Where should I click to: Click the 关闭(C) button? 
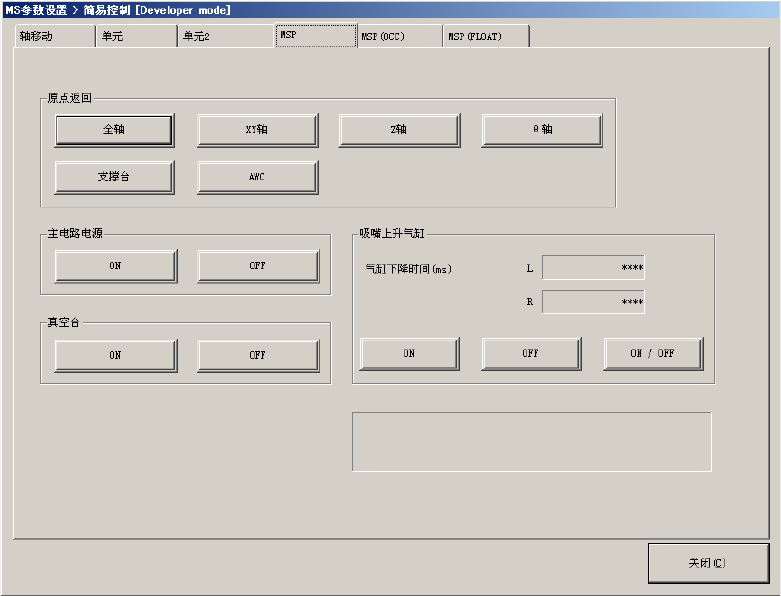pyautogui.click(x=708, y=563)
